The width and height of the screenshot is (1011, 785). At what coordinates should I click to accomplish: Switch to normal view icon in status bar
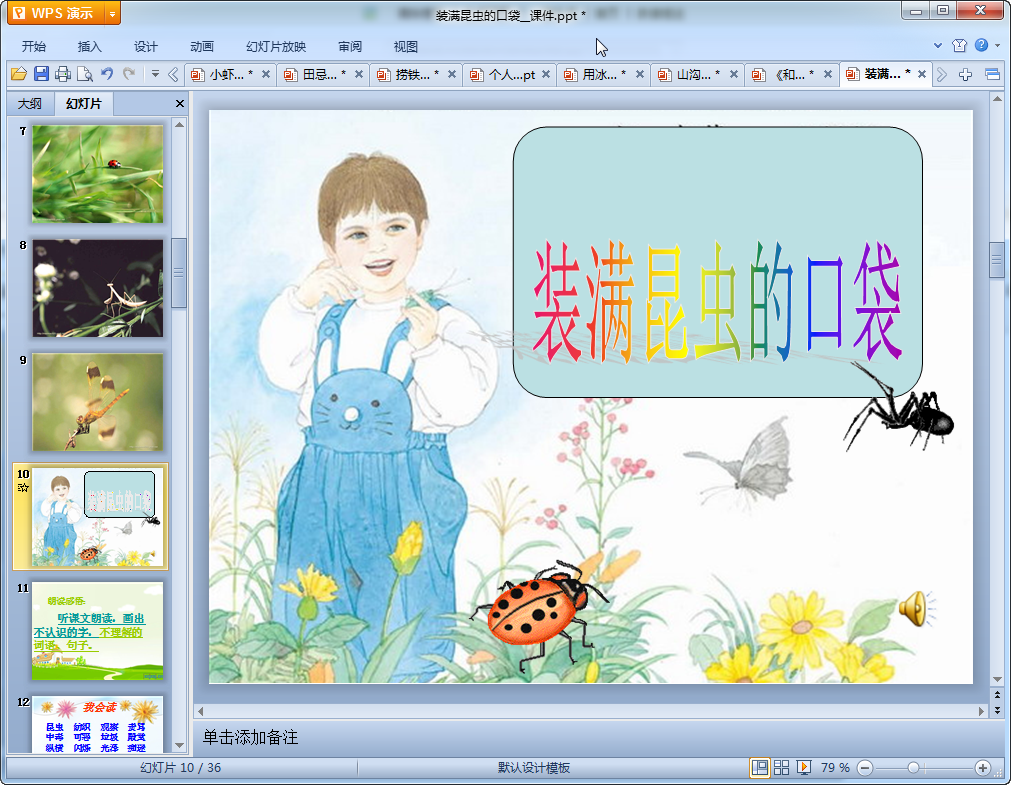click(760, 768)
